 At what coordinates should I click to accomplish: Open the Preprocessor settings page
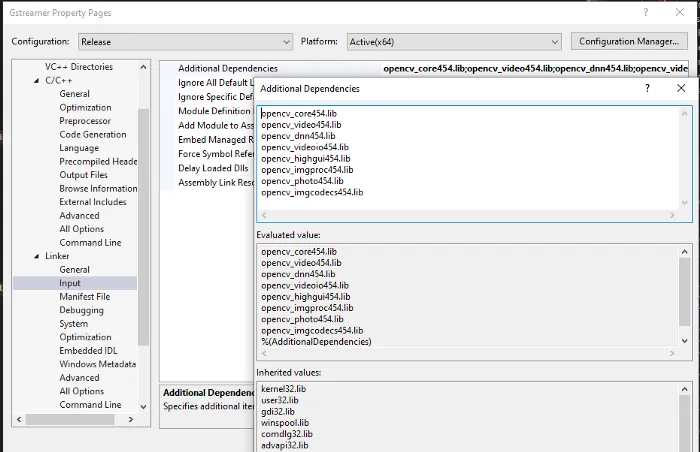(x=85, y=121)
